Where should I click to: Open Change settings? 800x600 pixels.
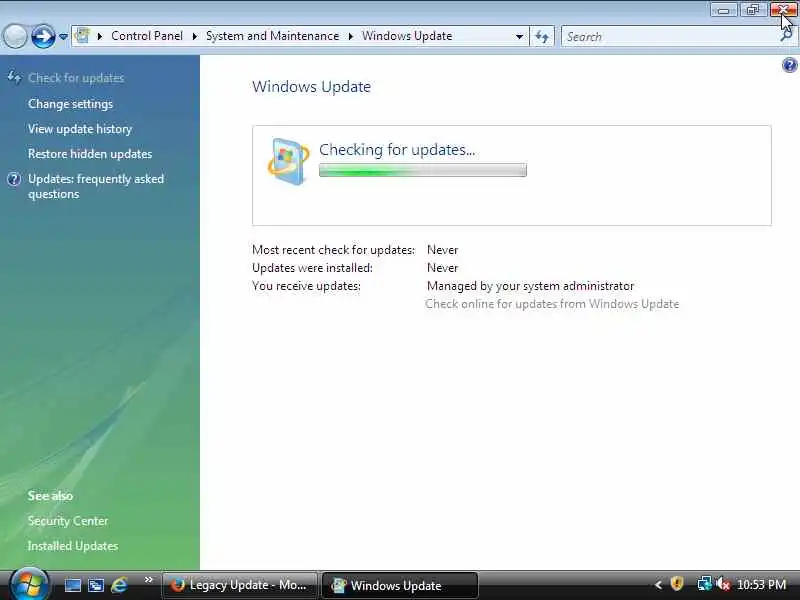(70, 104)
